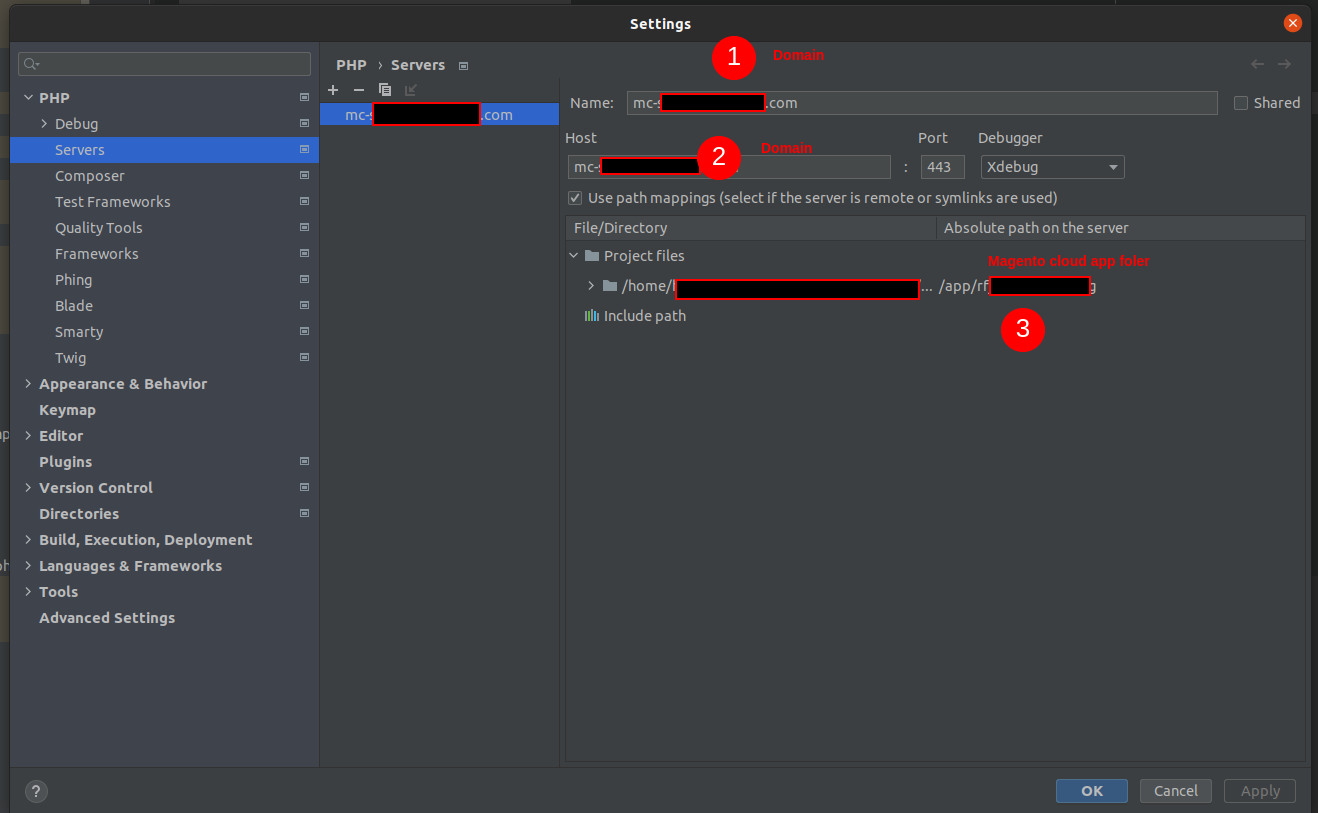Click the forward navigation arrow
The height and width of the screenshot is (813, 1318).
click(1283, 64)
